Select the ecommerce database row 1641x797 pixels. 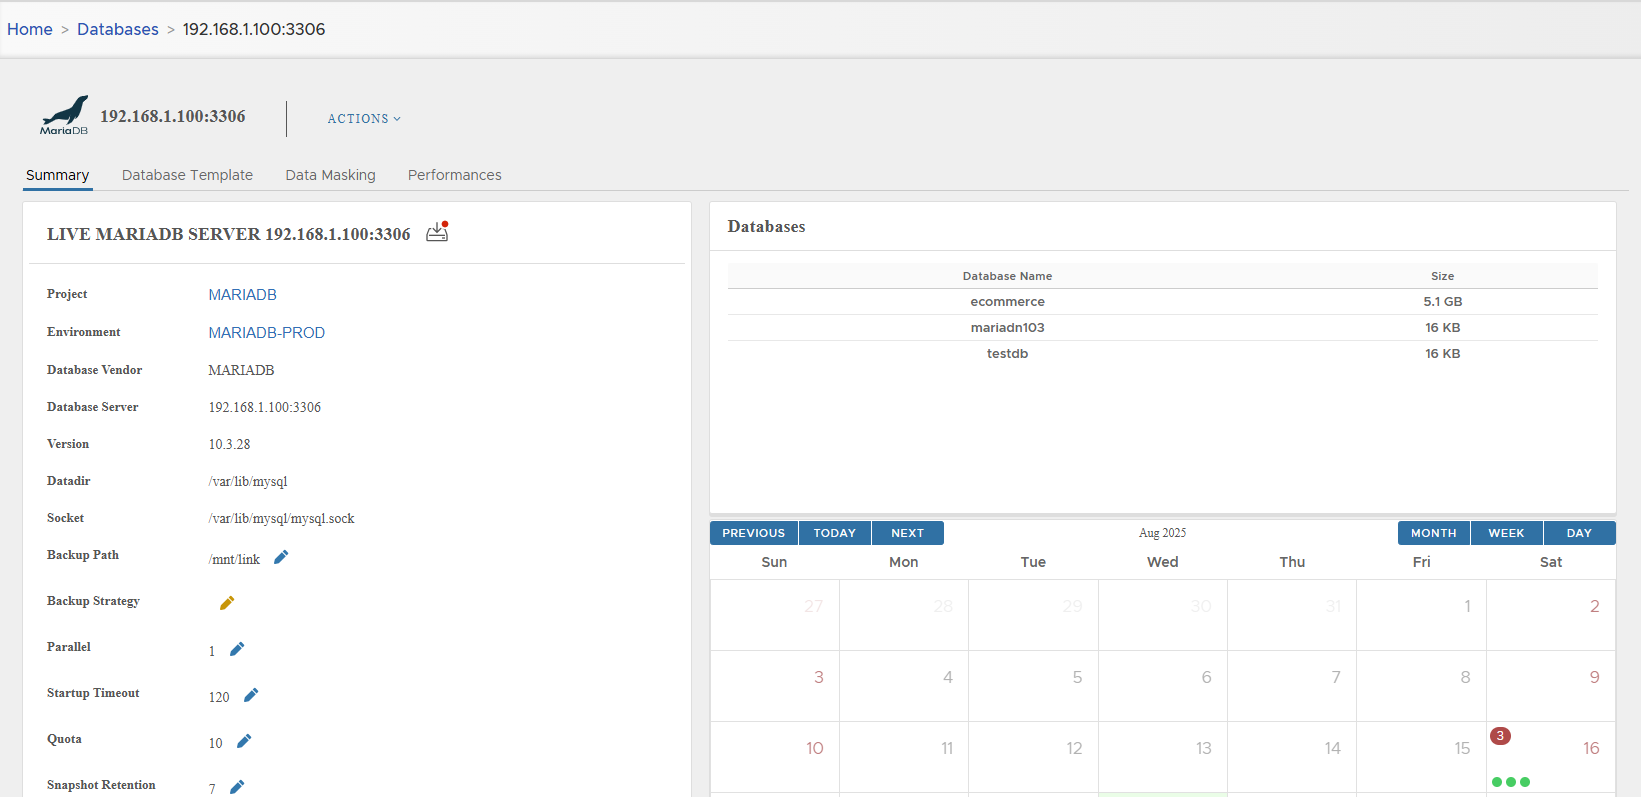(1007, 302)
